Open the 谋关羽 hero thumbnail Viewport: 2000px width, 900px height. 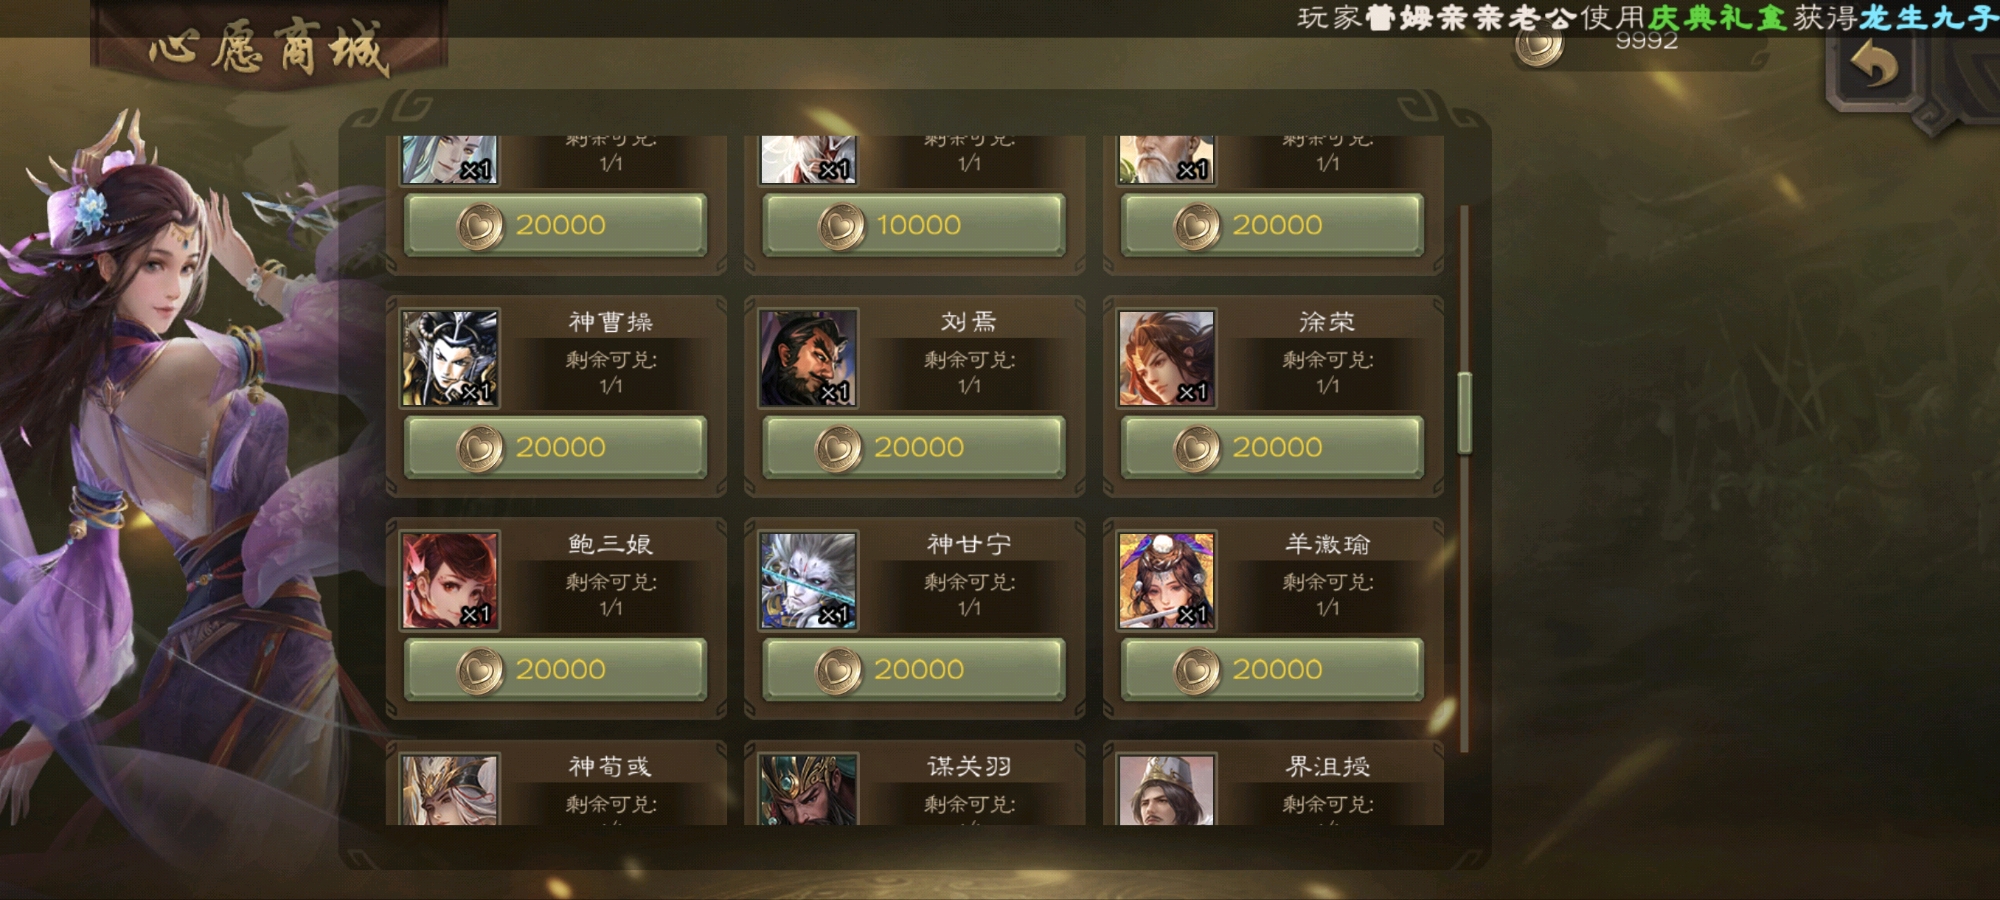coord(808,789)
